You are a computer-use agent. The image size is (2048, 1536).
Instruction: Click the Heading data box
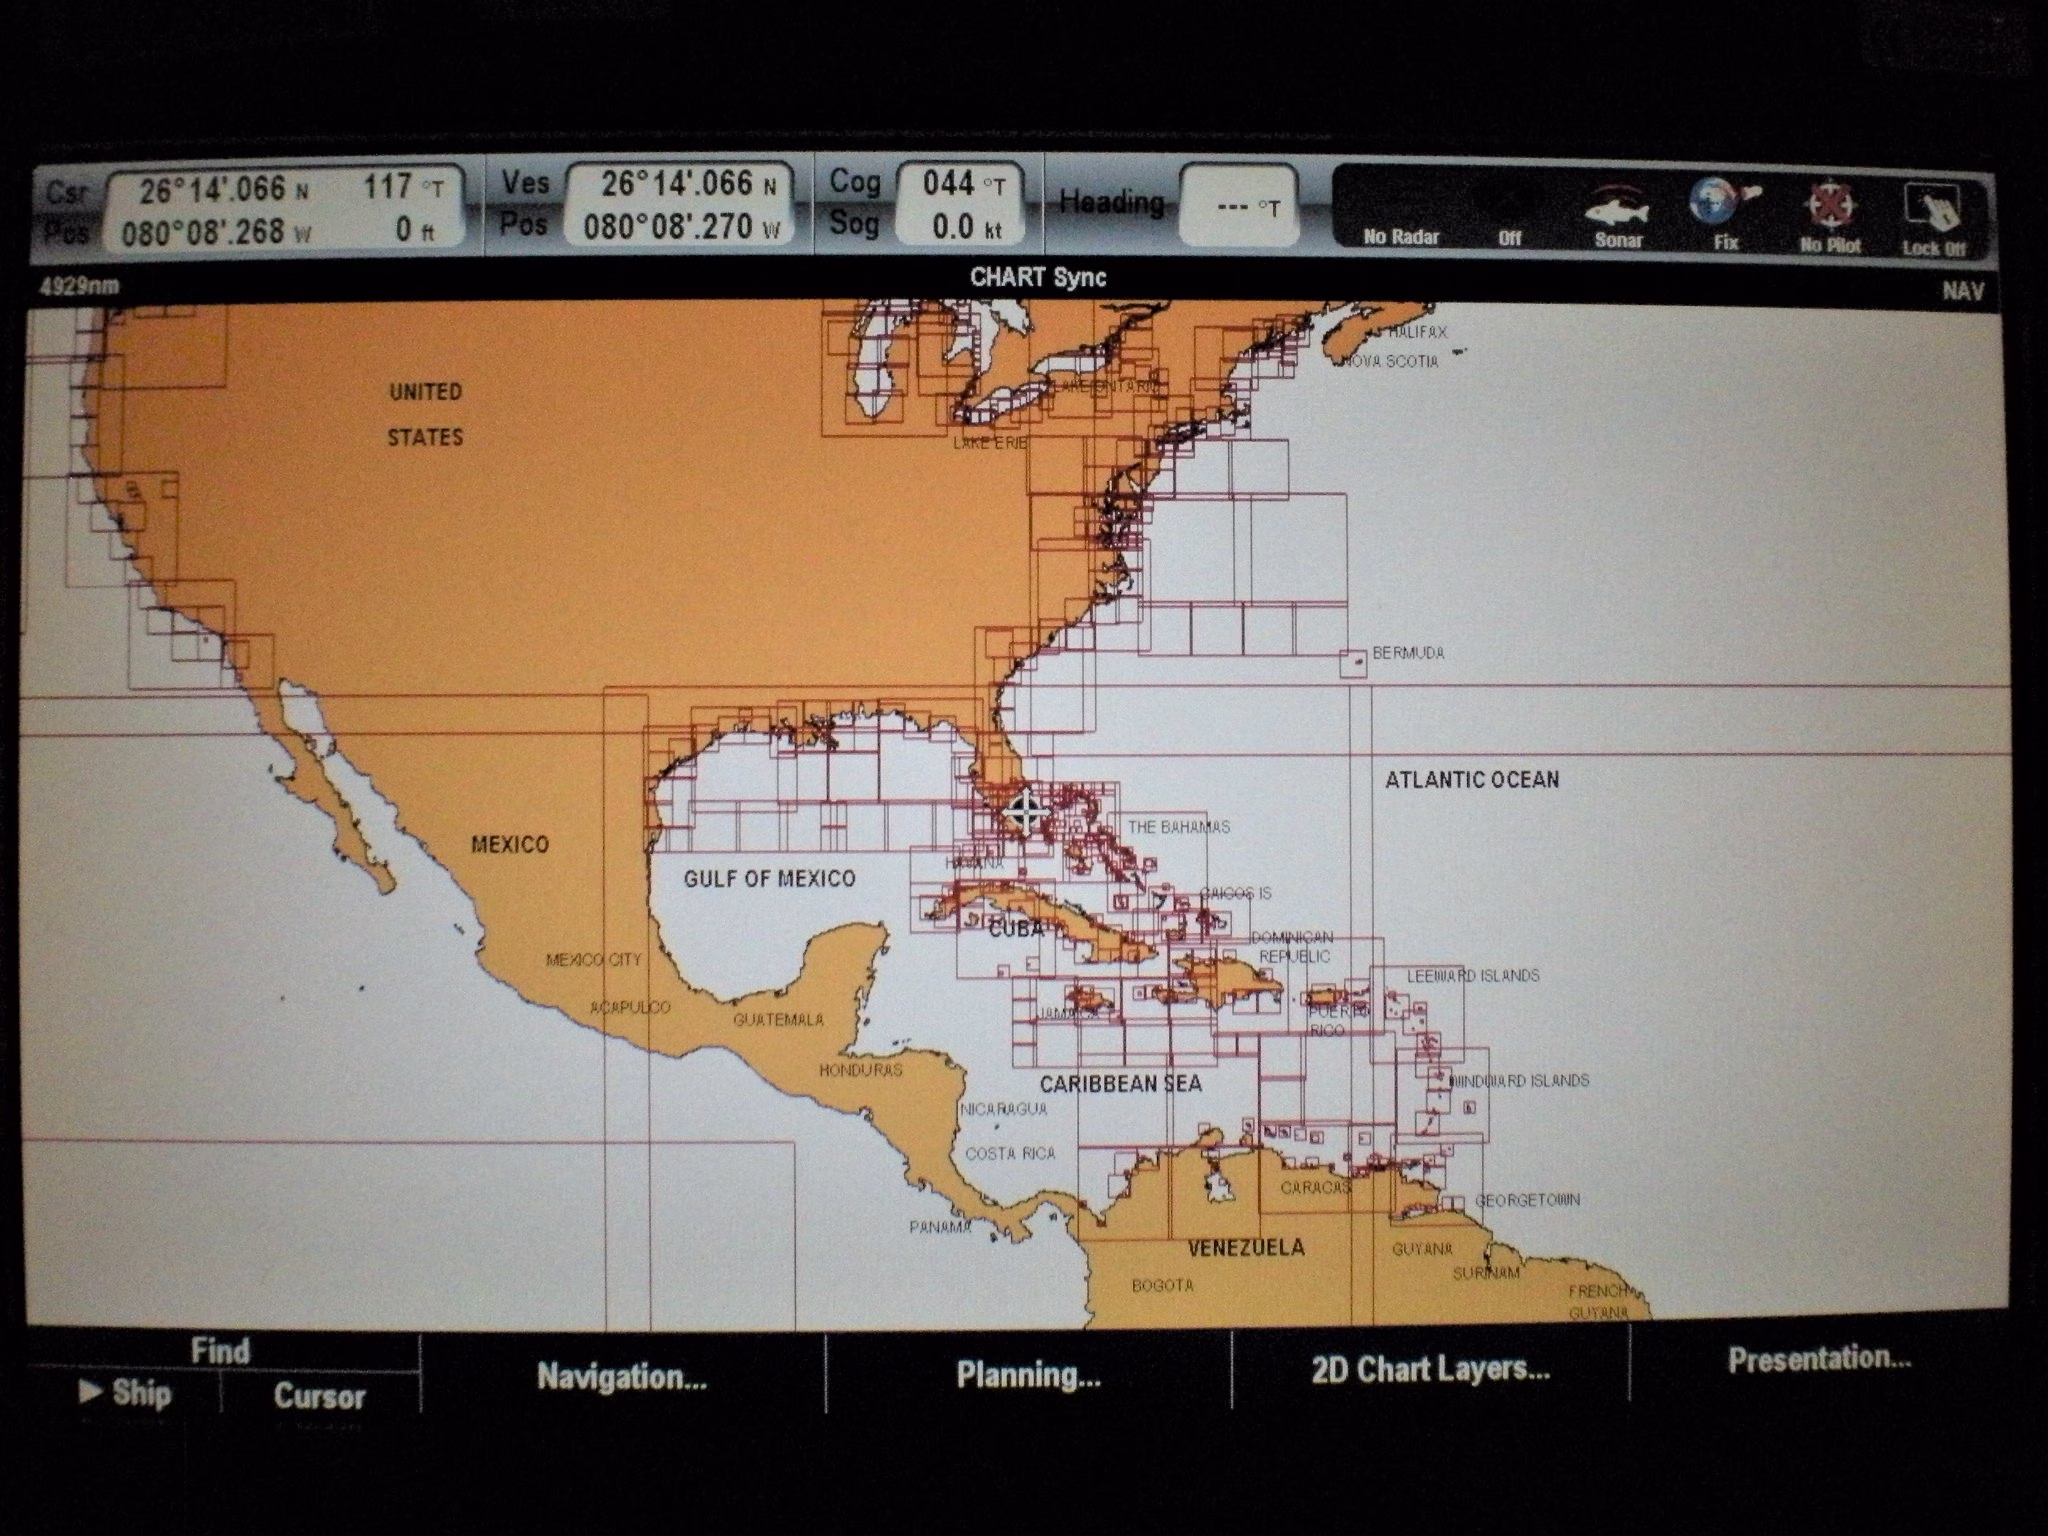(x=1238, y=206)
